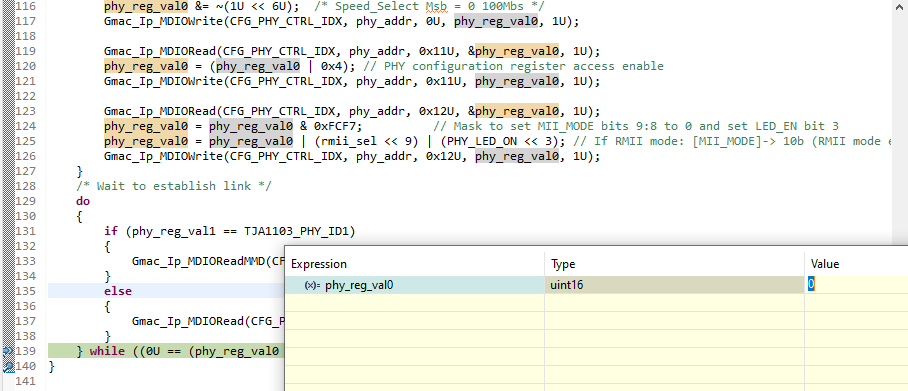Image resolution: width=908 pixels, height=391 pixels.
Task: Click line number 123 in the gutter
Action: click(26, 111)
